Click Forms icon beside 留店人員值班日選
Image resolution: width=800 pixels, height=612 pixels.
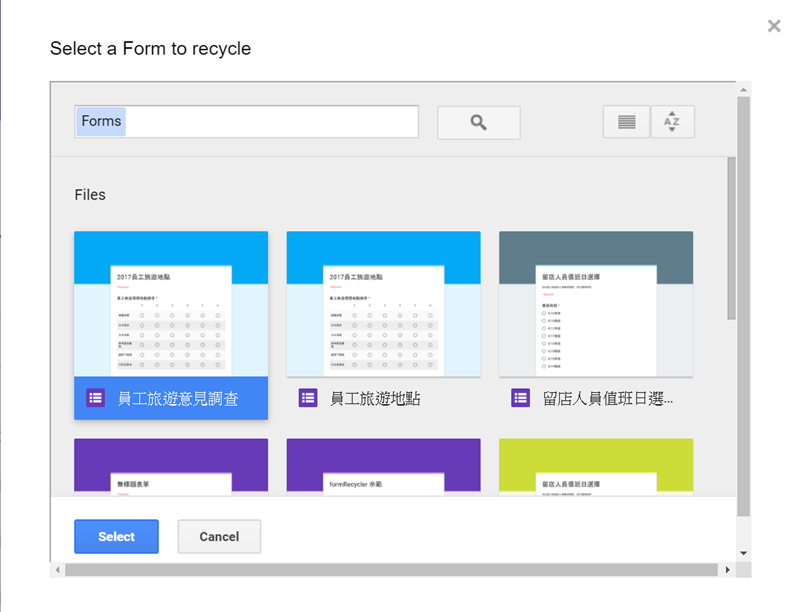coord(520,398)
